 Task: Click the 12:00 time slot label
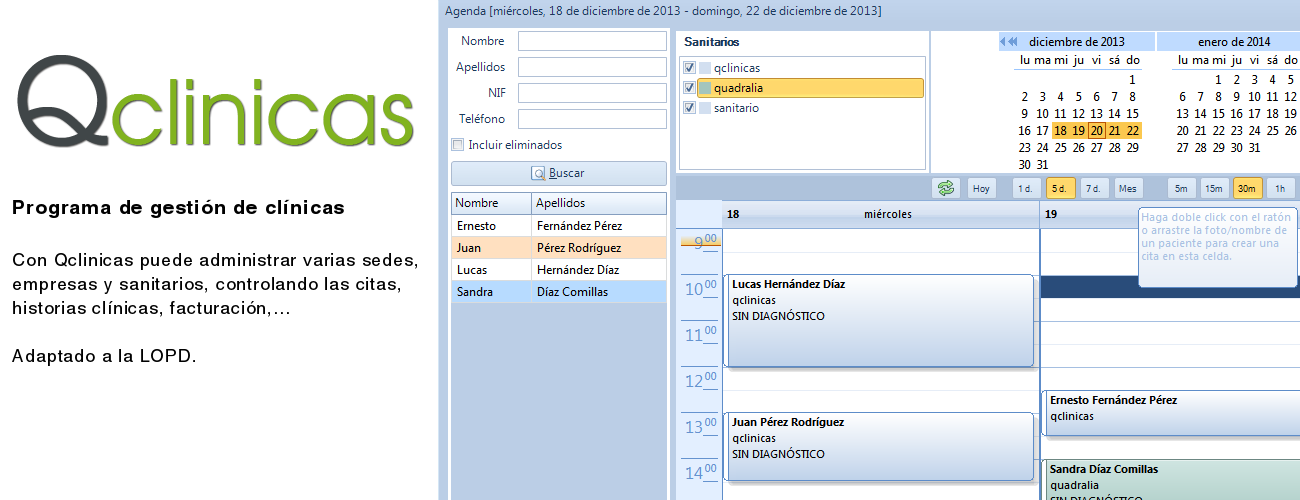701,381
